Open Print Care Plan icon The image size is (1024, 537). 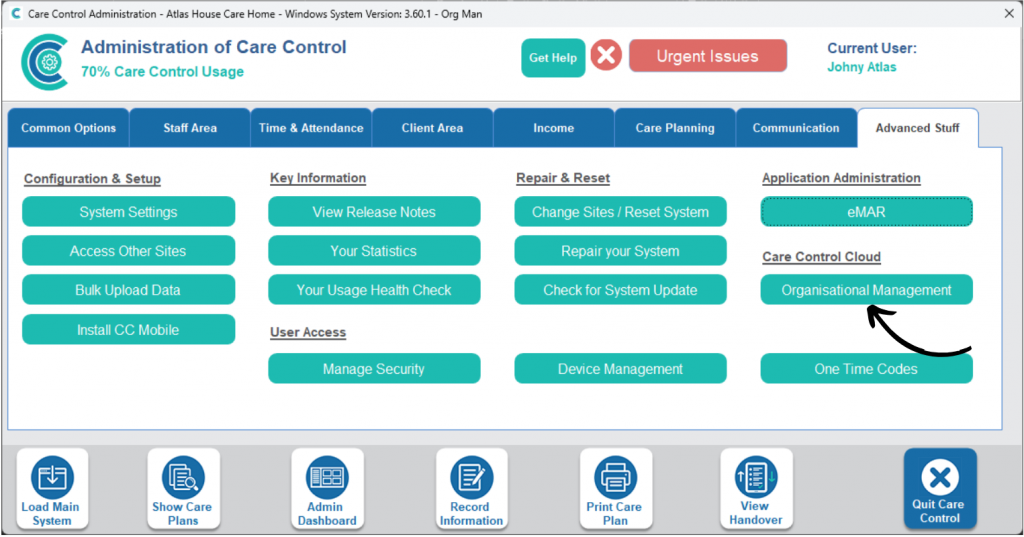click(x=615, y=489)
